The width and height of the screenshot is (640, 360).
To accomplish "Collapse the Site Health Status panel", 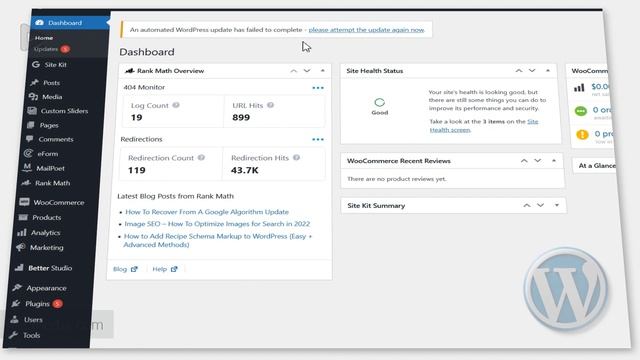I will pyautogui.click(x=548, y=71).
